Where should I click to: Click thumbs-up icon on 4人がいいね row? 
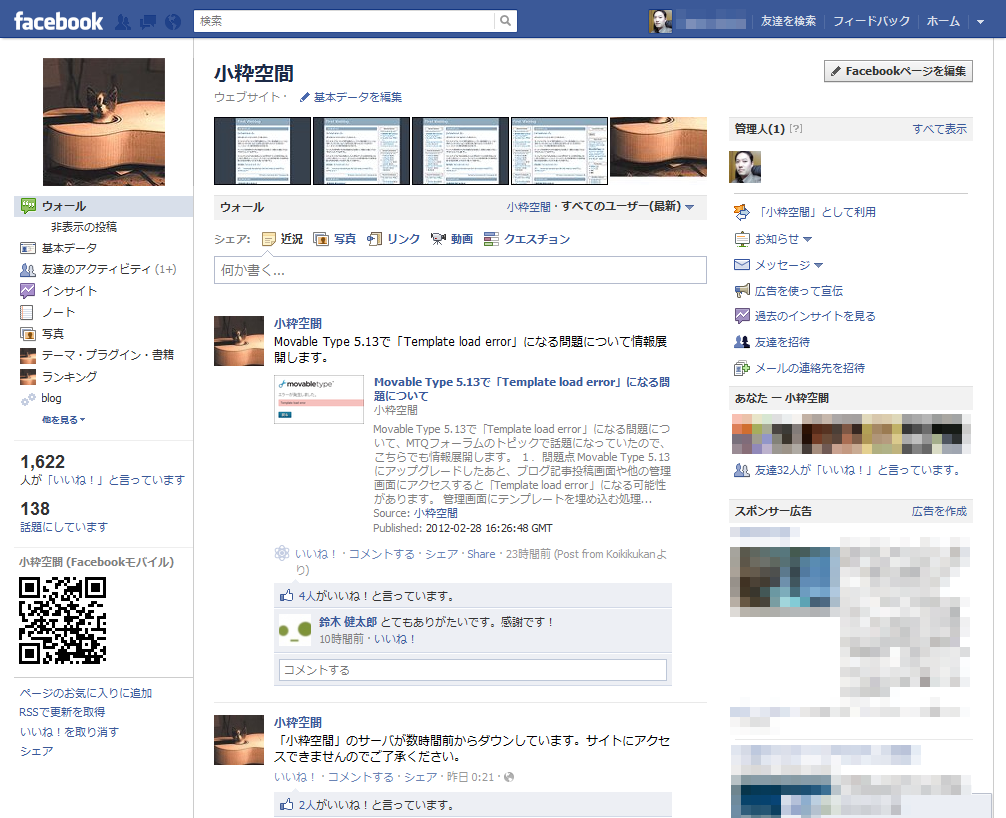(x=287, y=596)
